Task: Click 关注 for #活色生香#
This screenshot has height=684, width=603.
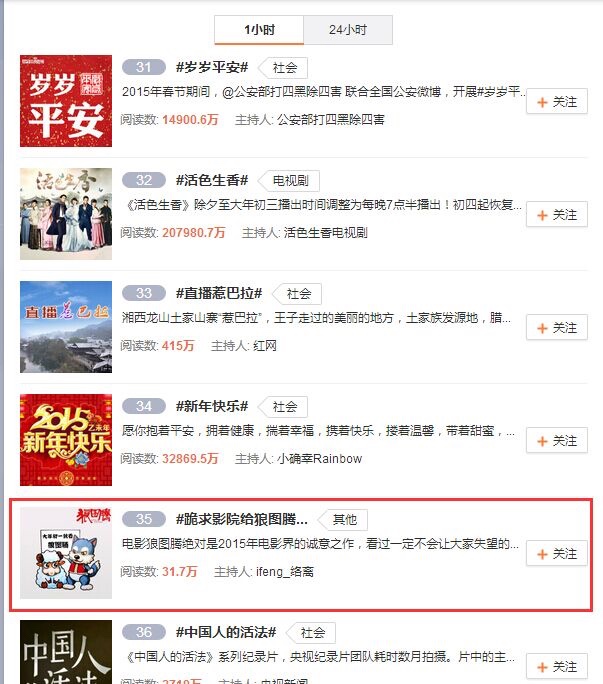Action: coord(557,214)
